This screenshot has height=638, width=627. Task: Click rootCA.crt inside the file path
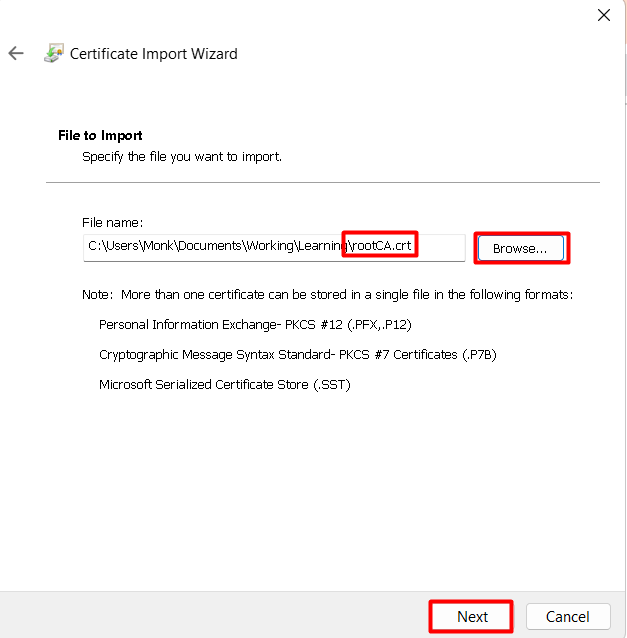click(382, 246)
